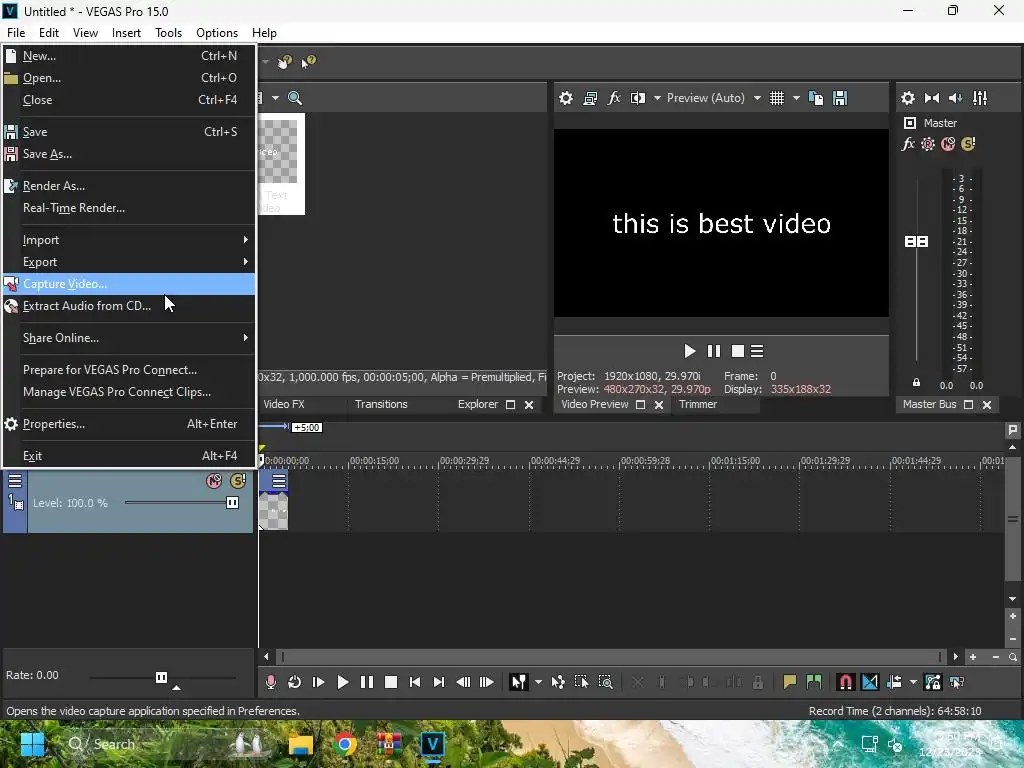Expand the Share Online submenu
The height and width of the screenshot is (768, 1024).
129,338
